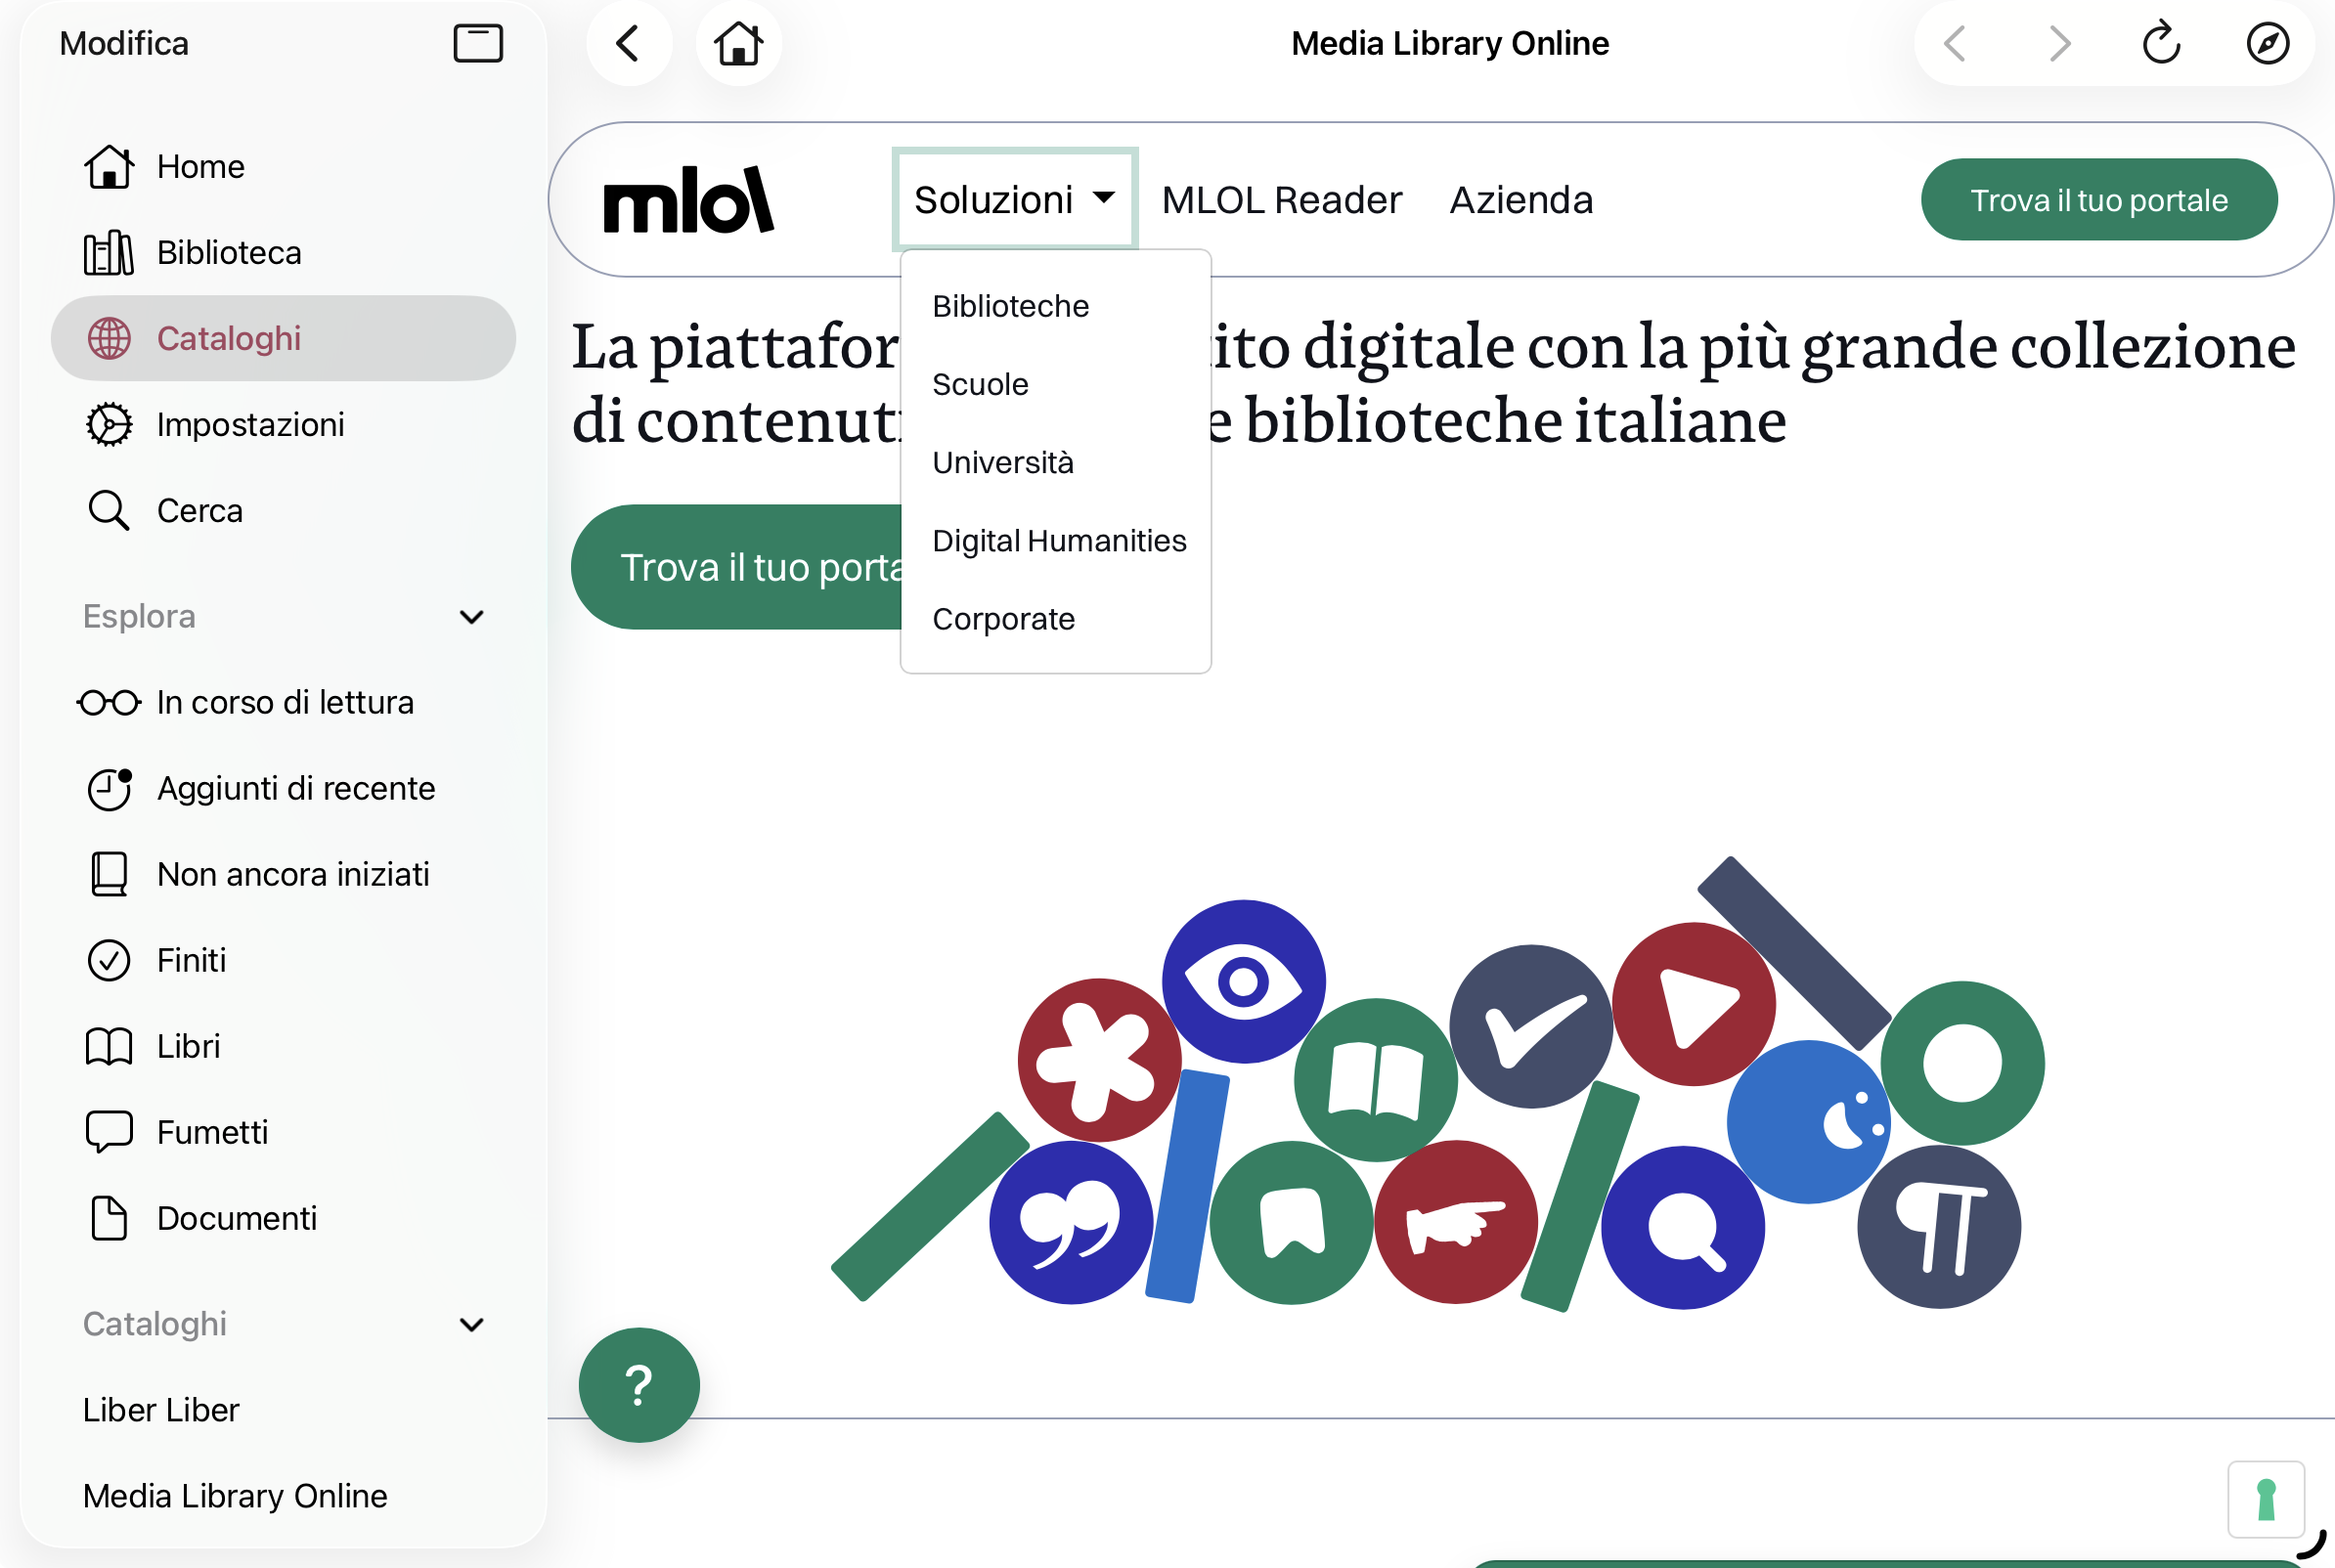2335x1568 pixels.
Task: Close the Soluzioni dropdown menu
Action: (x=1015, y=199)
